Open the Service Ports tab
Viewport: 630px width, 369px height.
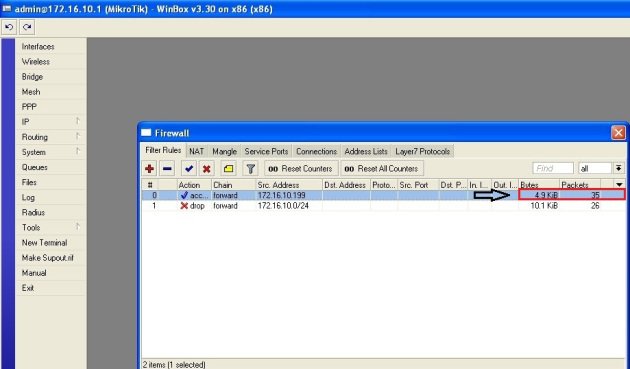(266, 152)
